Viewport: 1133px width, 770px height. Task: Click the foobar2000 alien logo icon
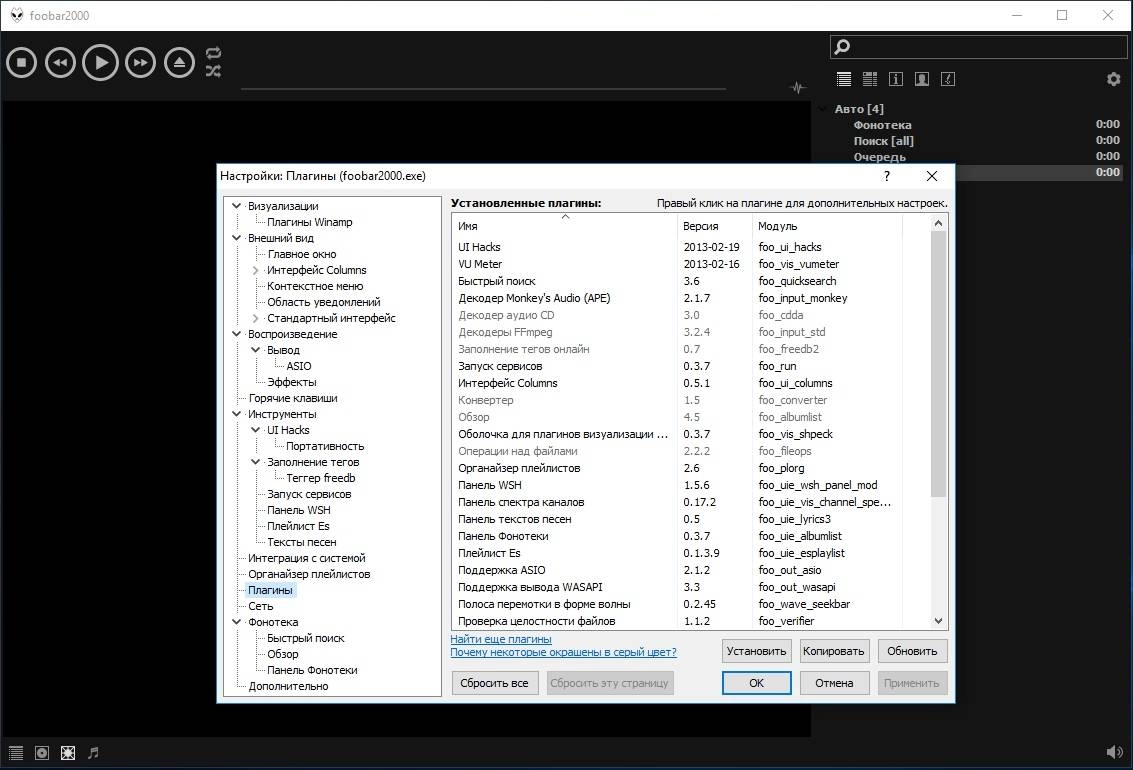point(17,15)
